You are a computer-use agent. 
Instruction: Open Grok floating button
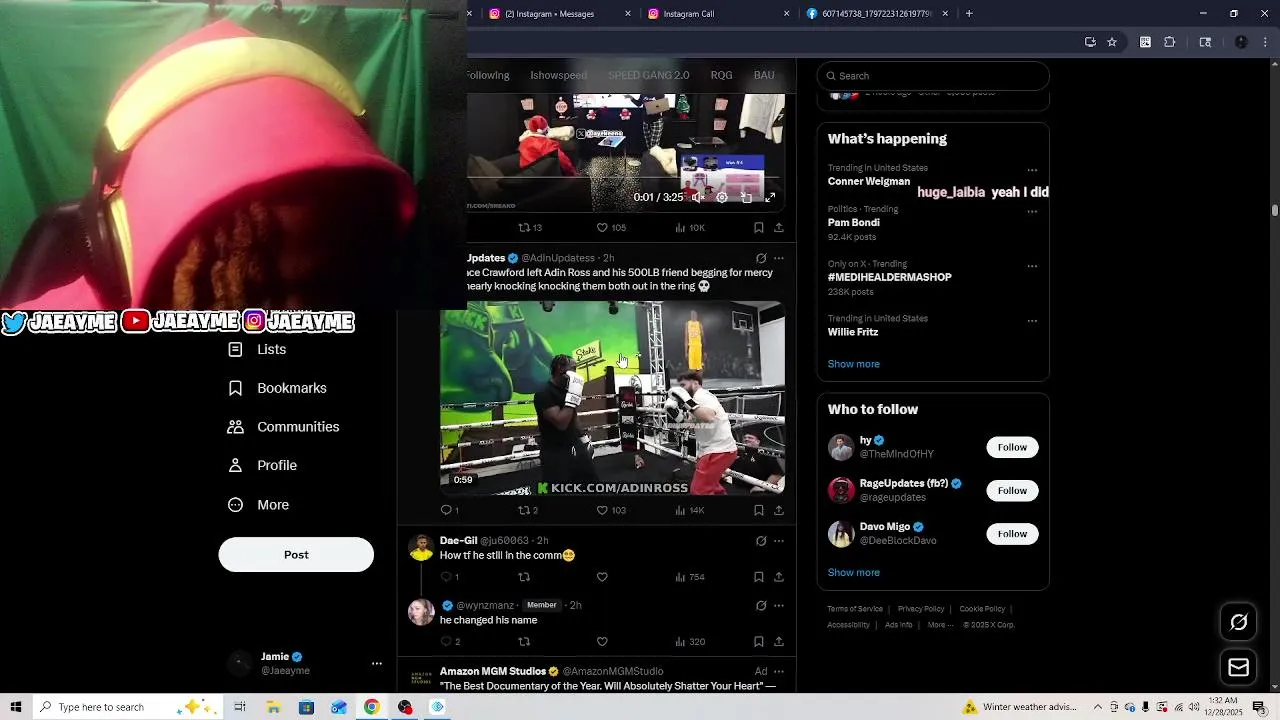(1238, 622)
